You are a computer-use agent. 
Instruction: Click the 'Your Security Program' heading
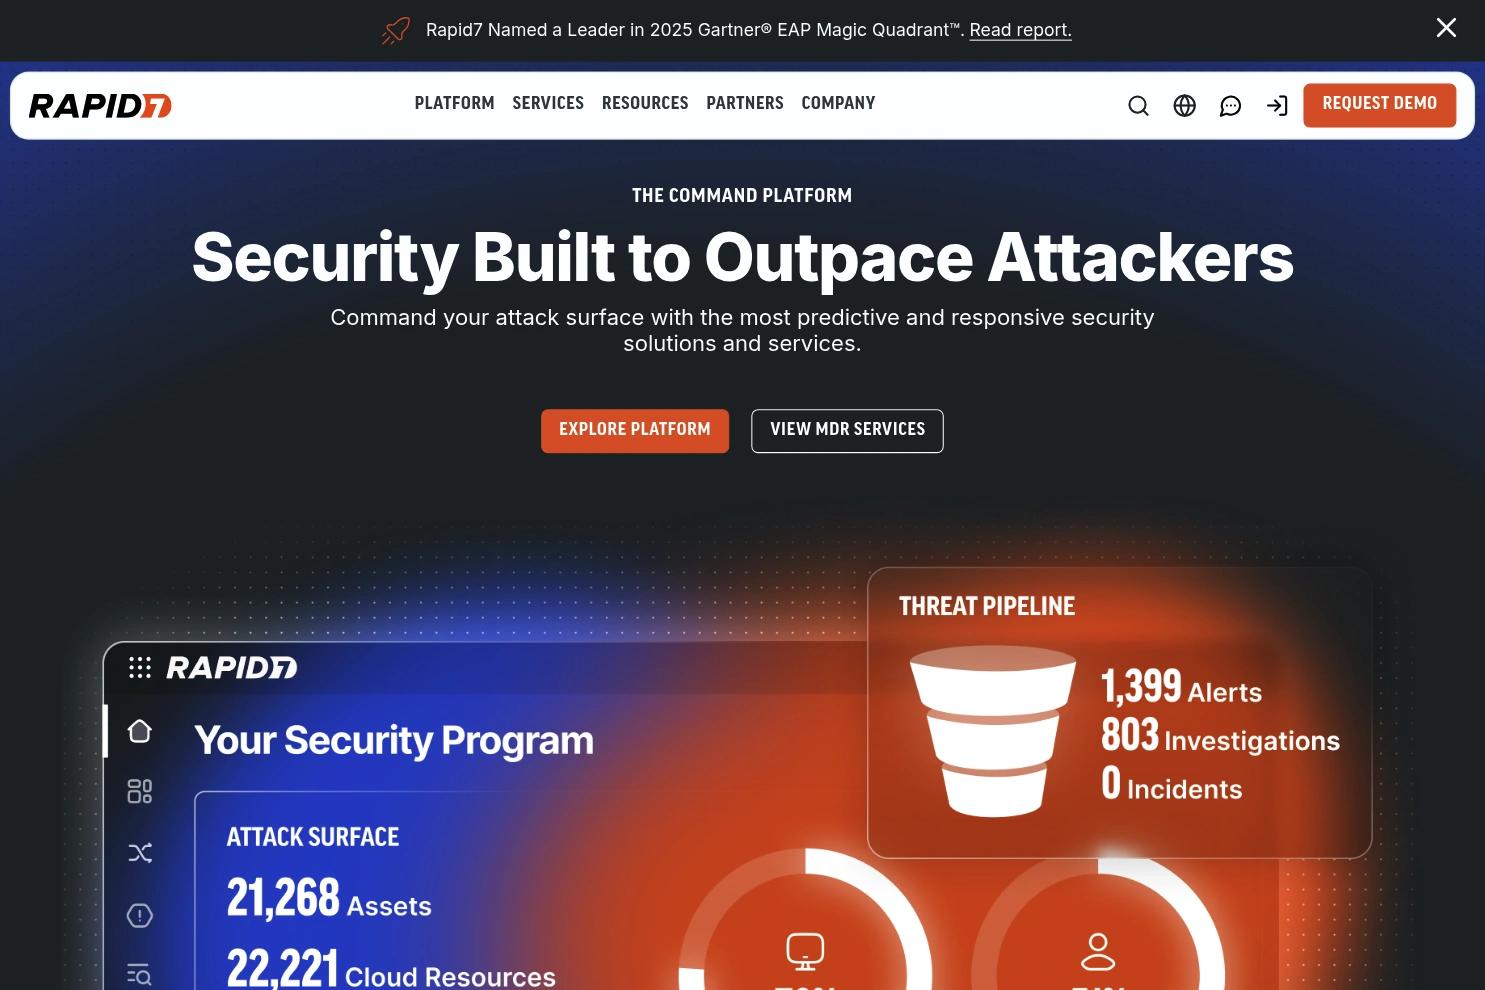pyautogui.click(x=394, y=740)
